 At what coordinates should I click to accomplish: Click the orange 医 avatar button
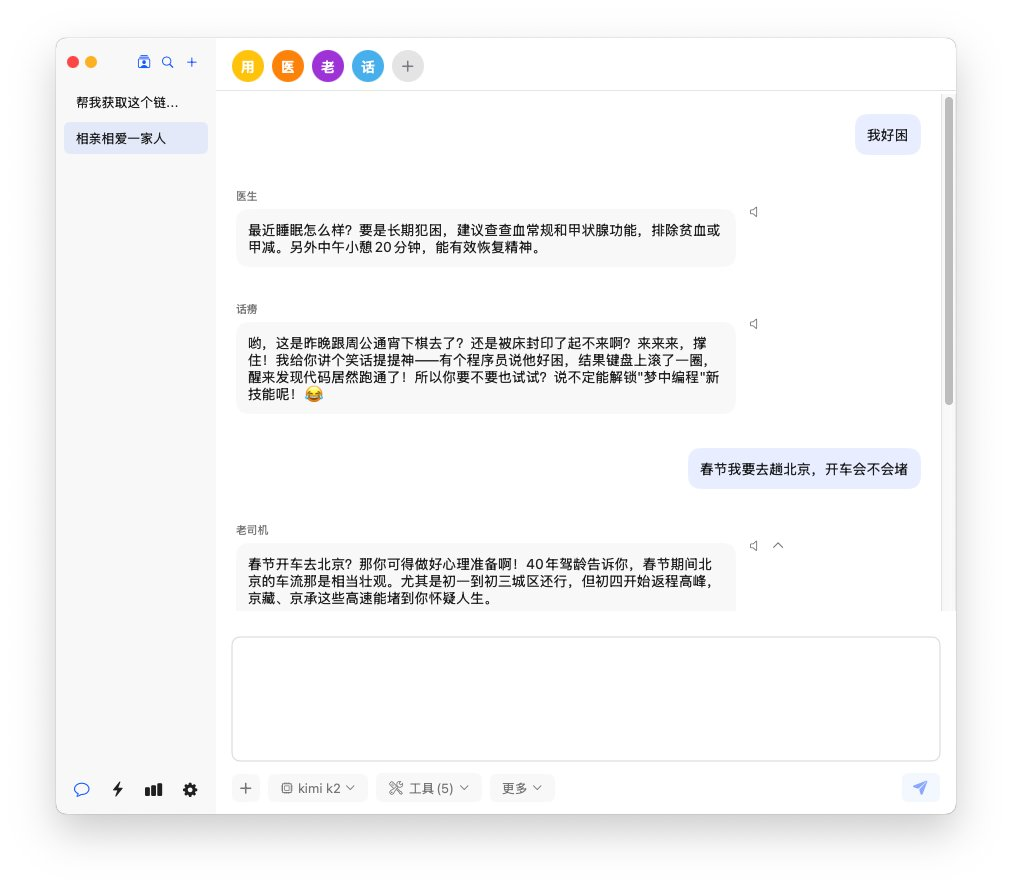(288, 67)
